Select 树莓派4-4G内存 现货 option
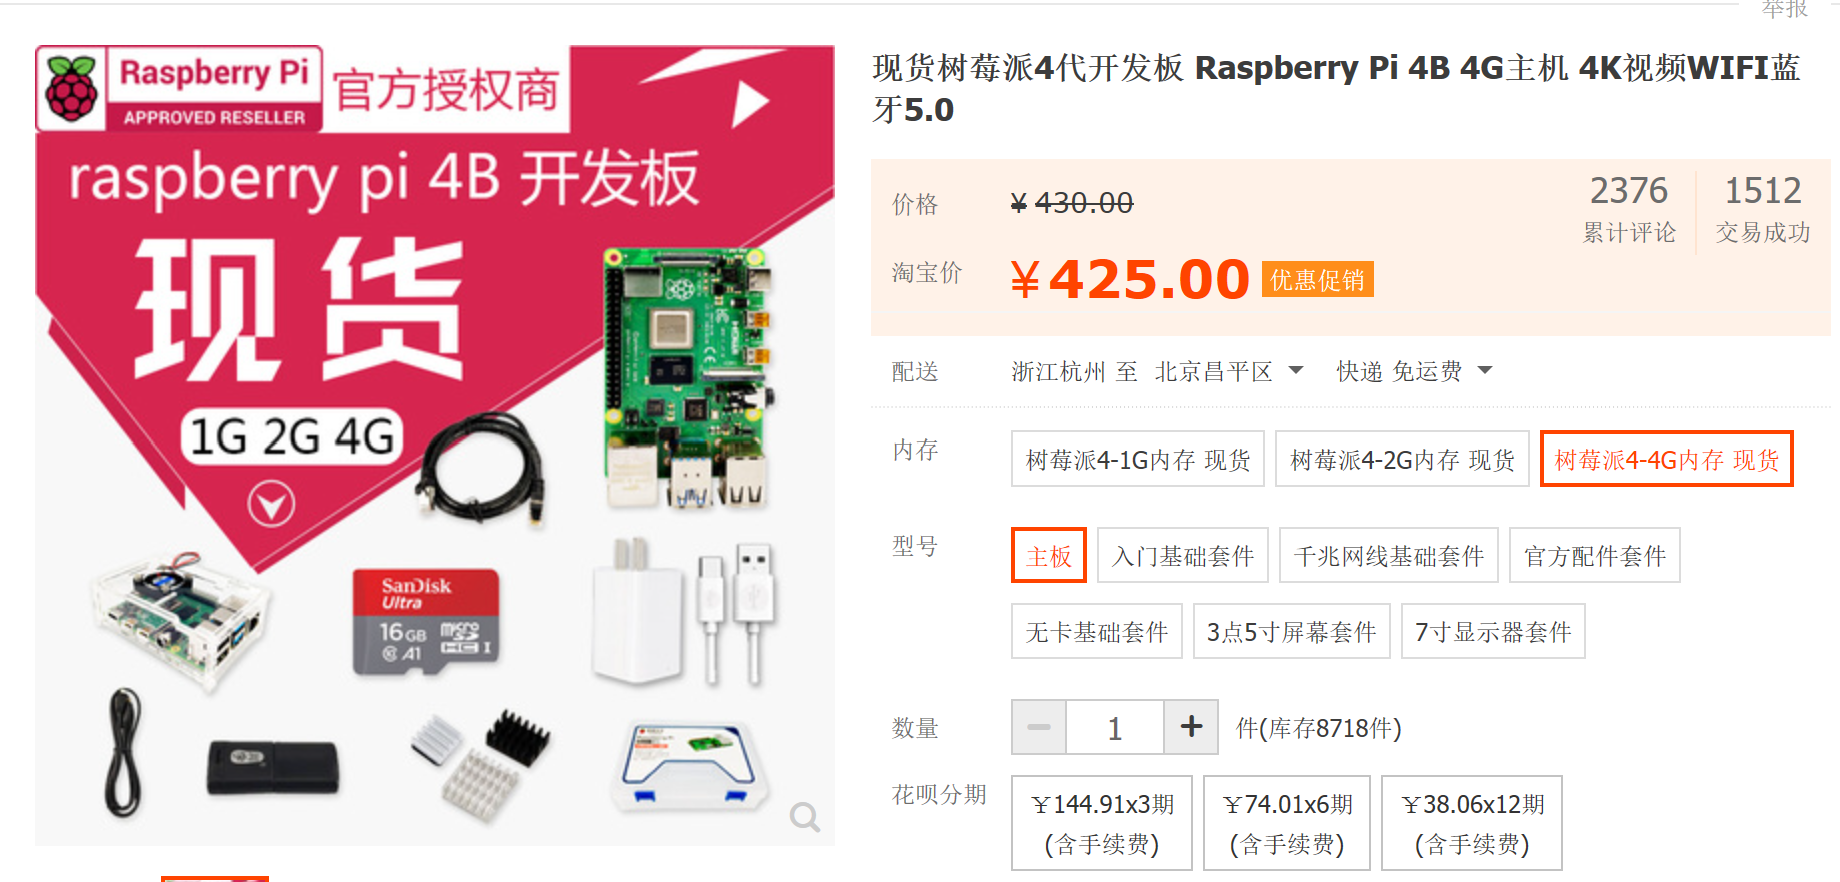Image resolution: width=1840 pixels, height=882 pixels. point(1667,459)
